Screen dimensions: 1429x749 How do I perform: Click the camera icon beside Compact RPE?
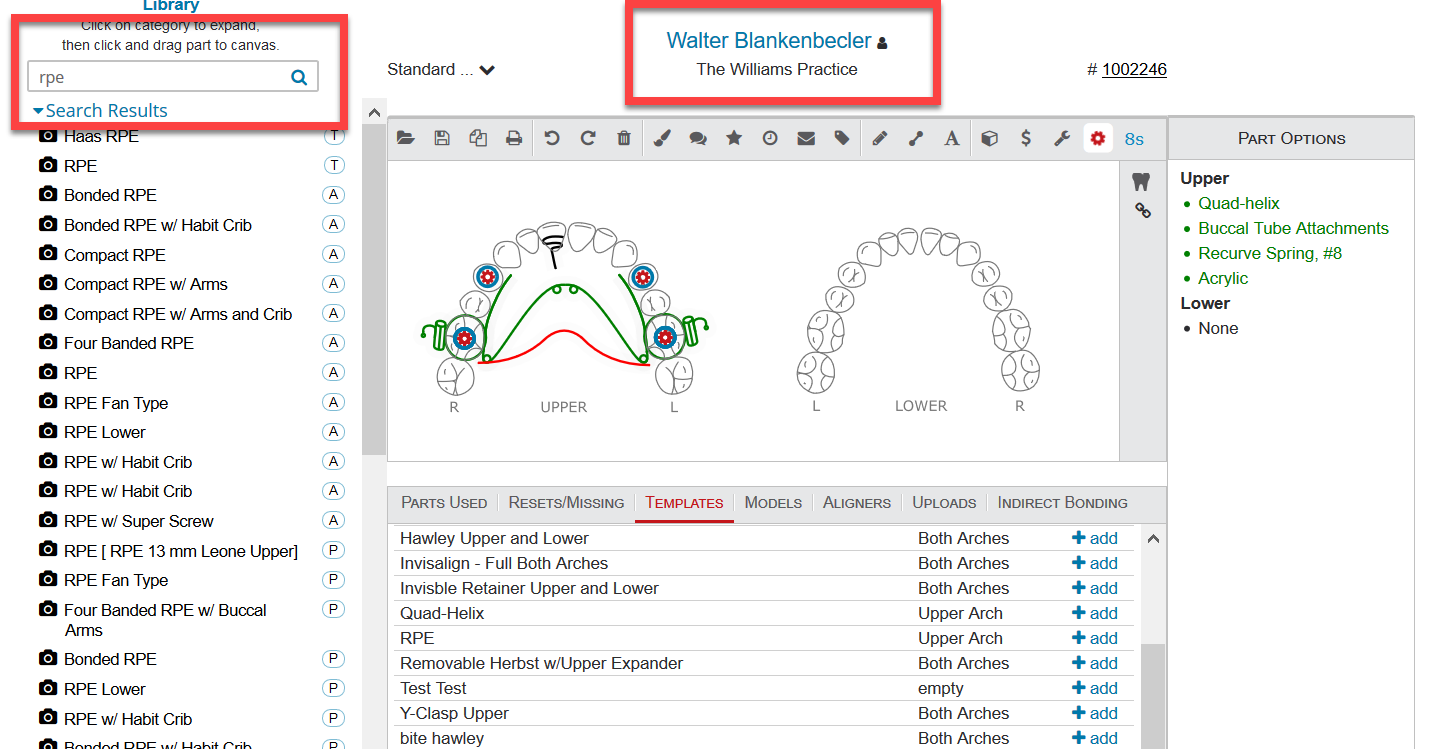point(47,254)
